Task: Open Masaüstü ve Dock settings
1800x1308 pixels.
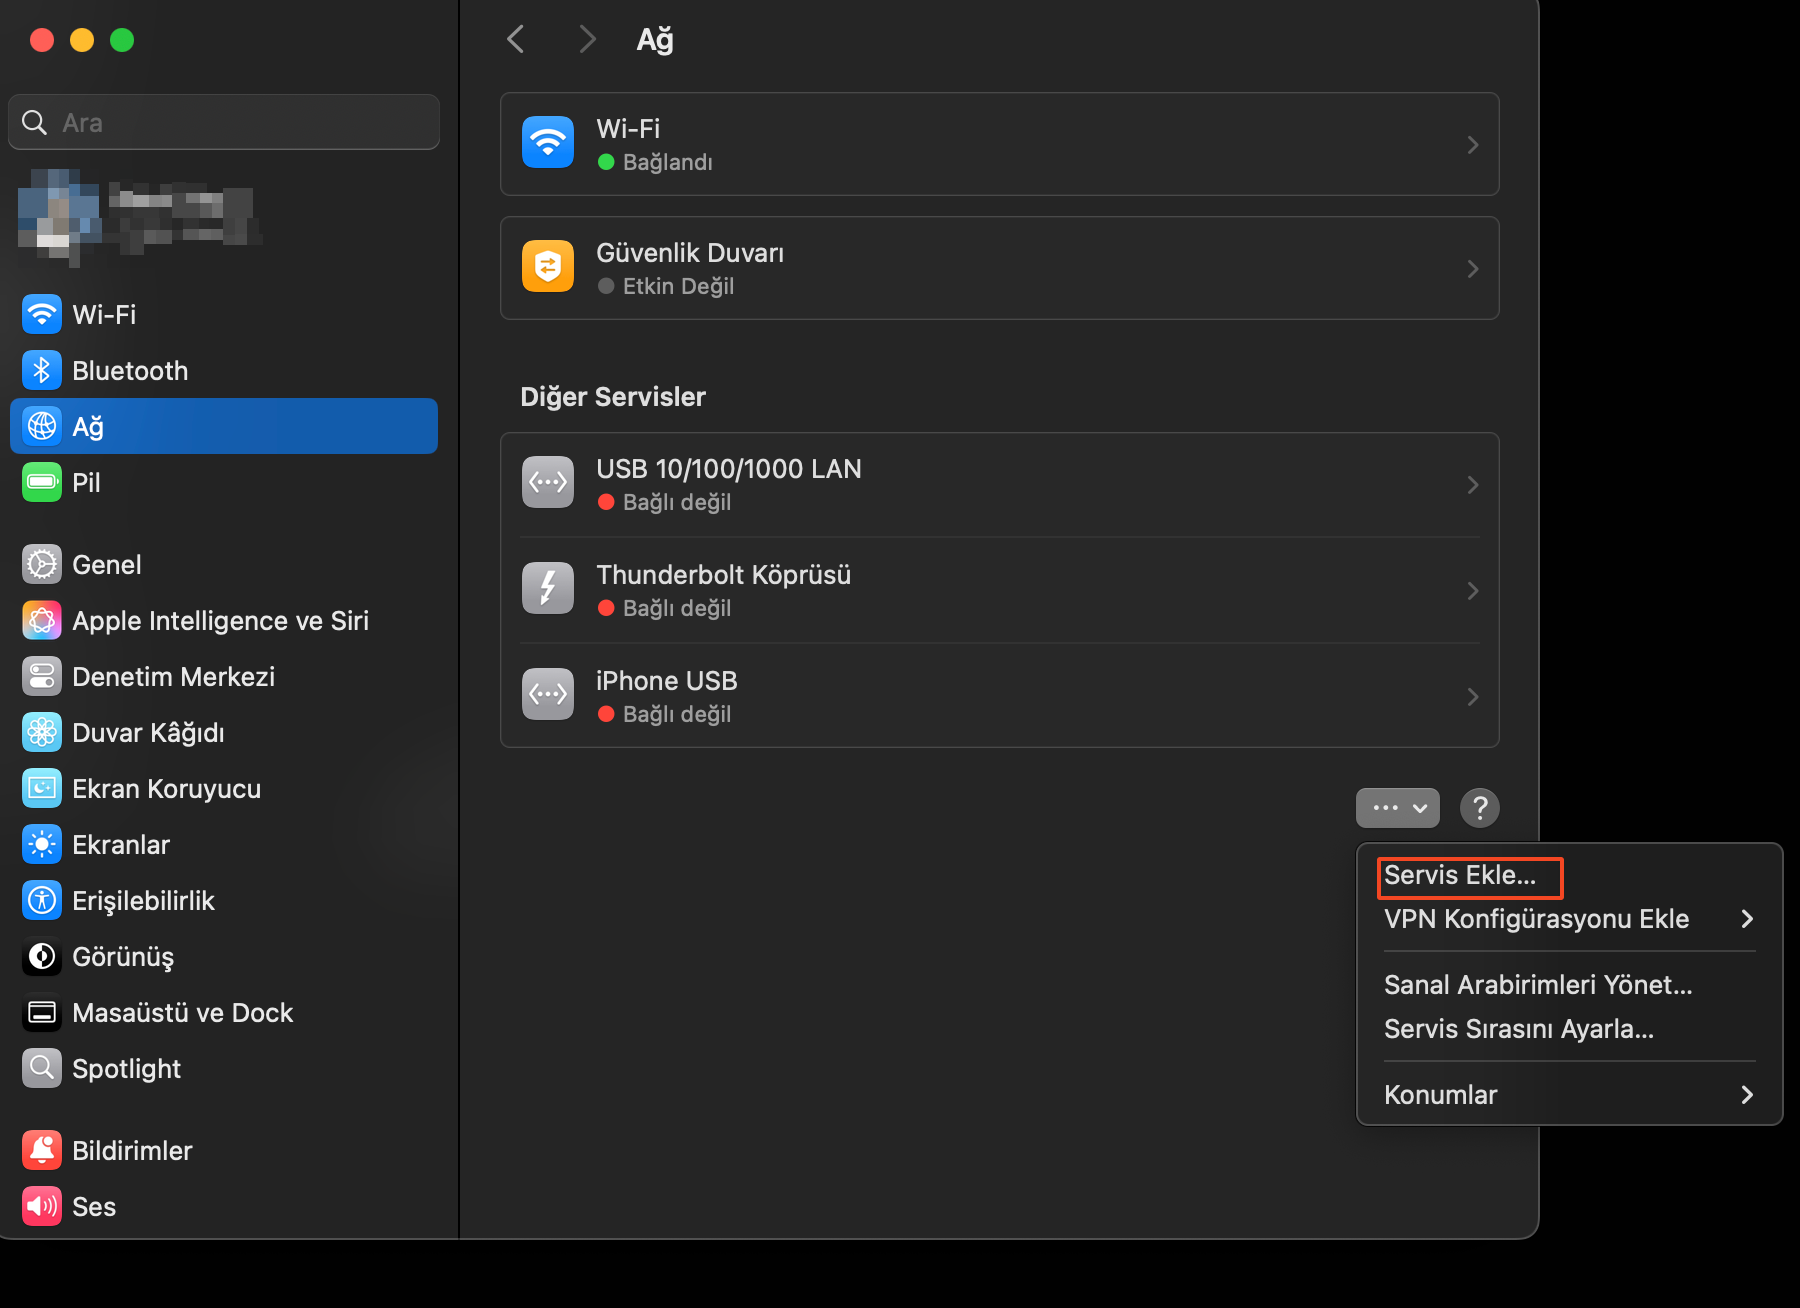Action: 224,1012
